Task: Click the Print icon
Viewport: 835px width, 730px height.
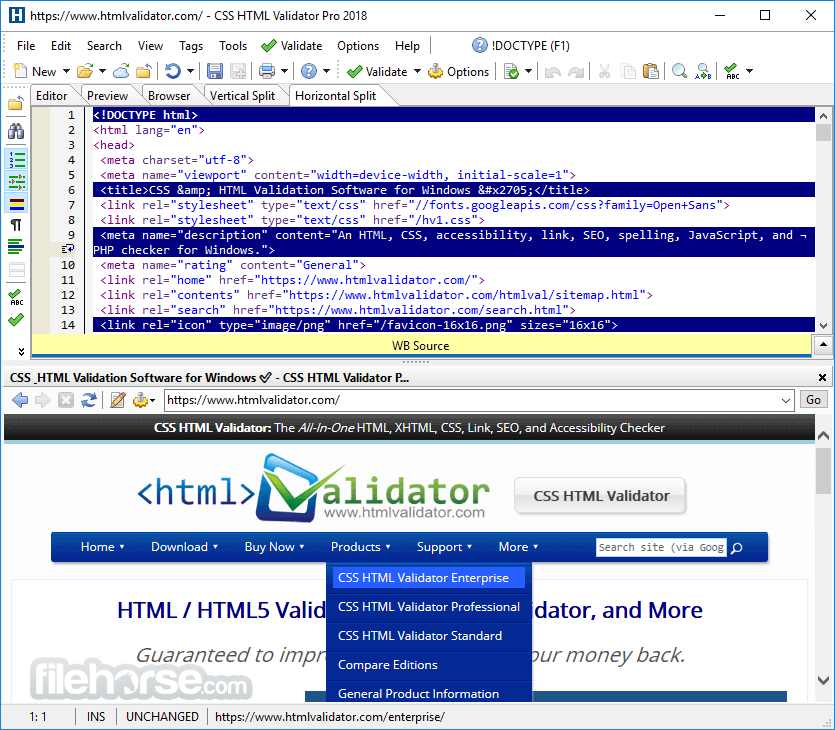Action: (x=266, y=71)
